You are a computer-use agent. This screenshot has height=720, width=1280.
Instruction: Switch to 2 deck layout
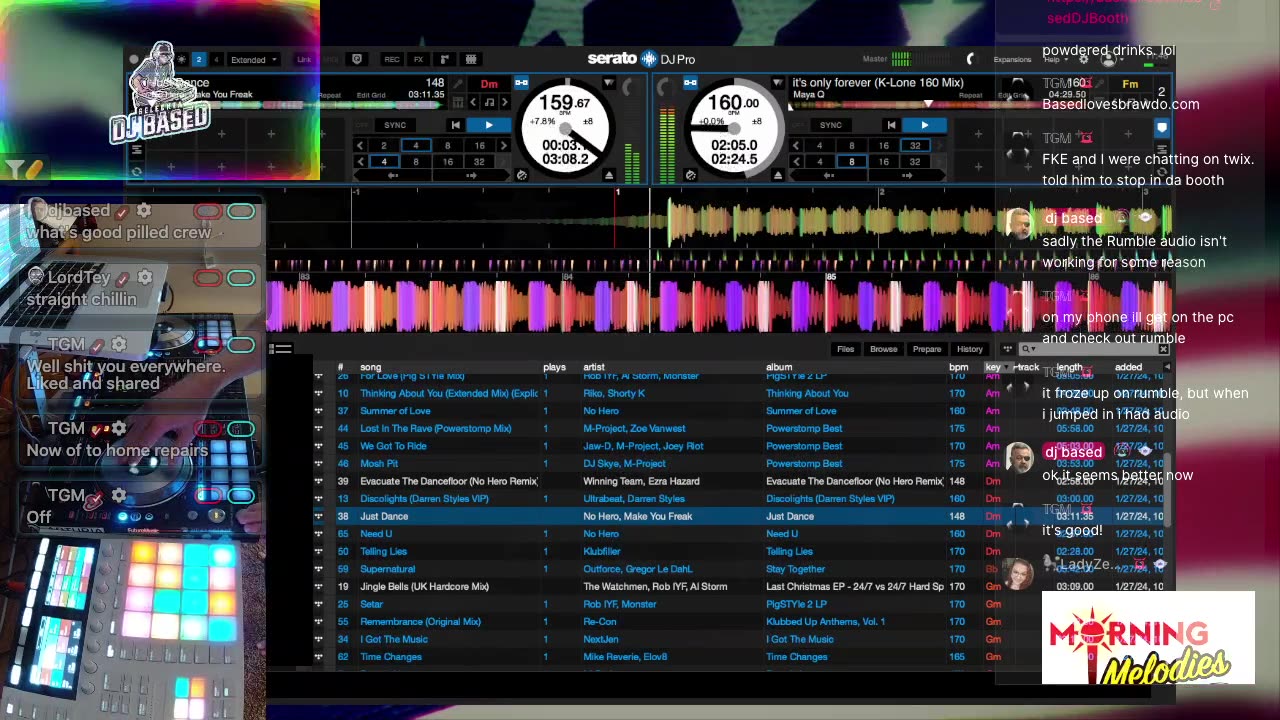click(199, 60)
